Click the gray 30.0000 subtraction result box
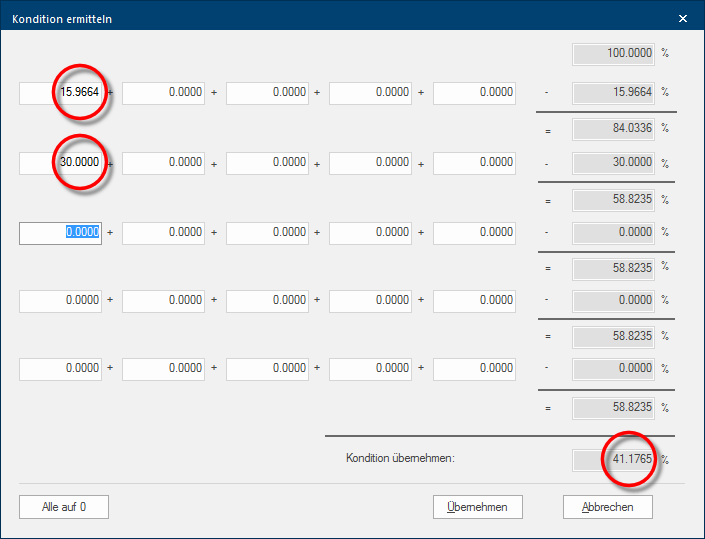This screenshot has width=705, height=539. [613, 163]
